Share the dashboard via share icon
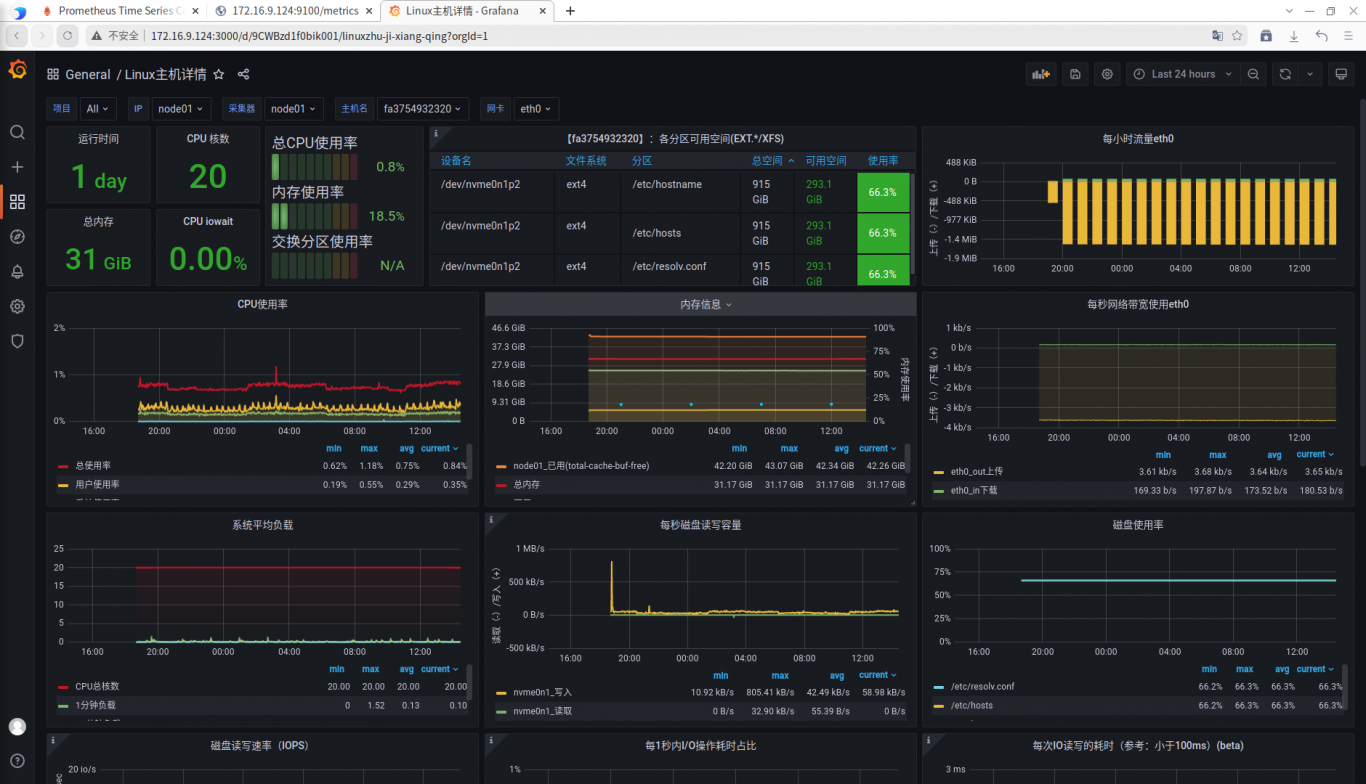 coord(243,74)
